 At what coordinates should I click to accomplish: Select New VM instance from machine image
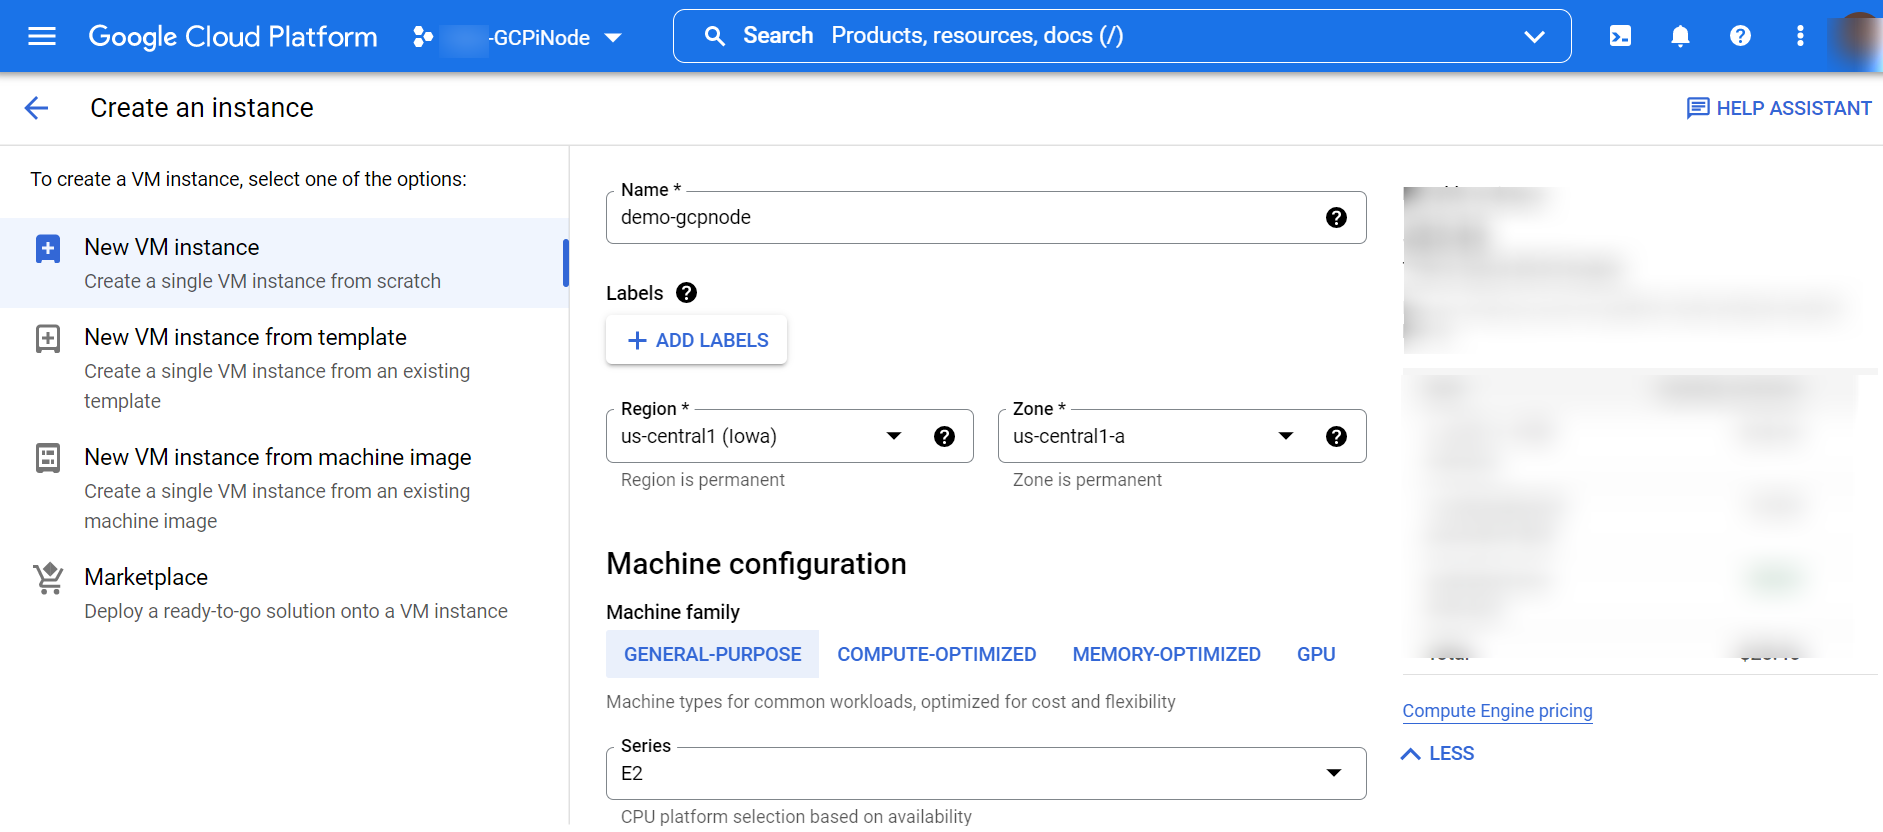pyautogui.click(x=284, y=488)
